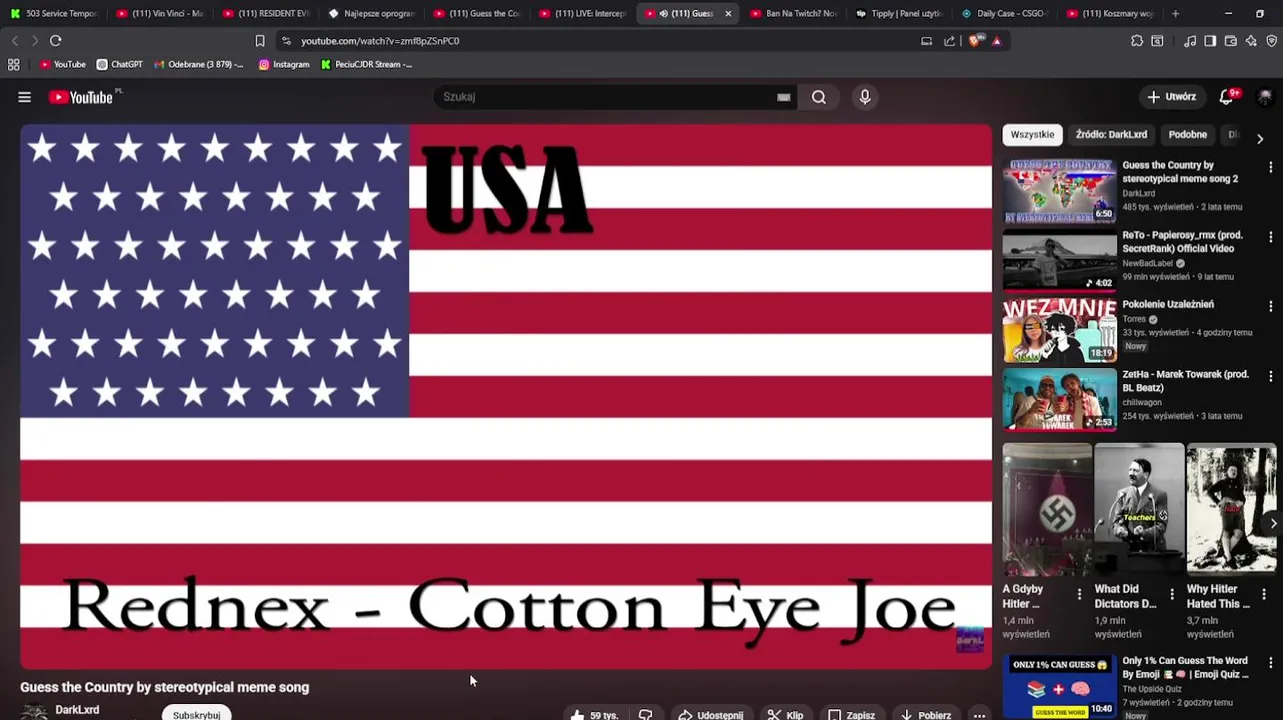
Task: Create a clip with Klip button
Action: [x=786, y=715]
